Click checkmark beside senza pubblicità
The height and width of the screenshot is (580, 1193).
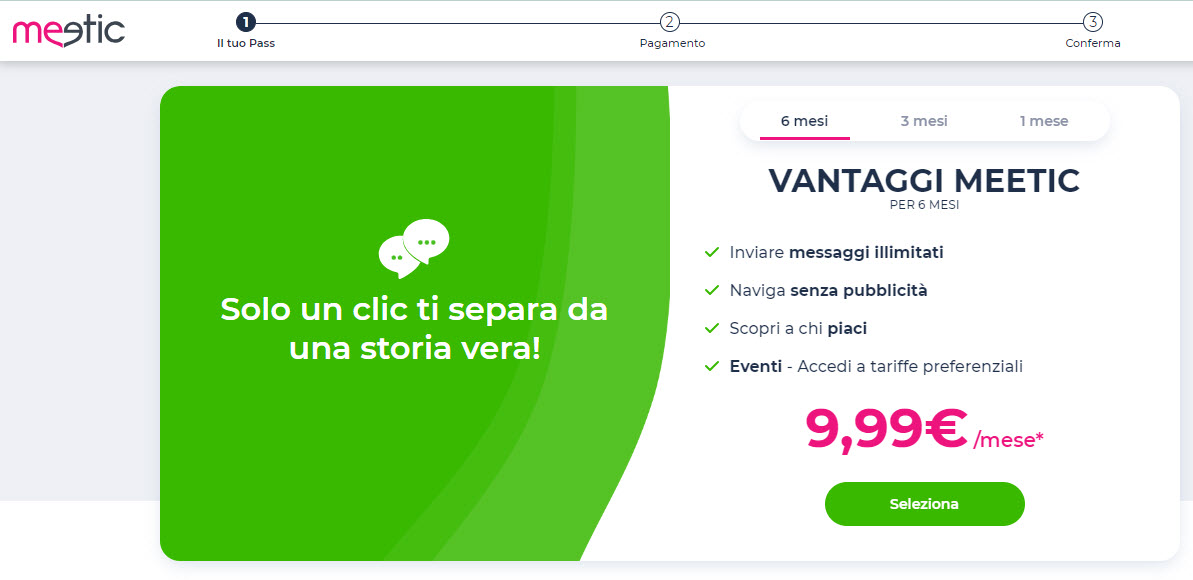(x=712, y=290)
